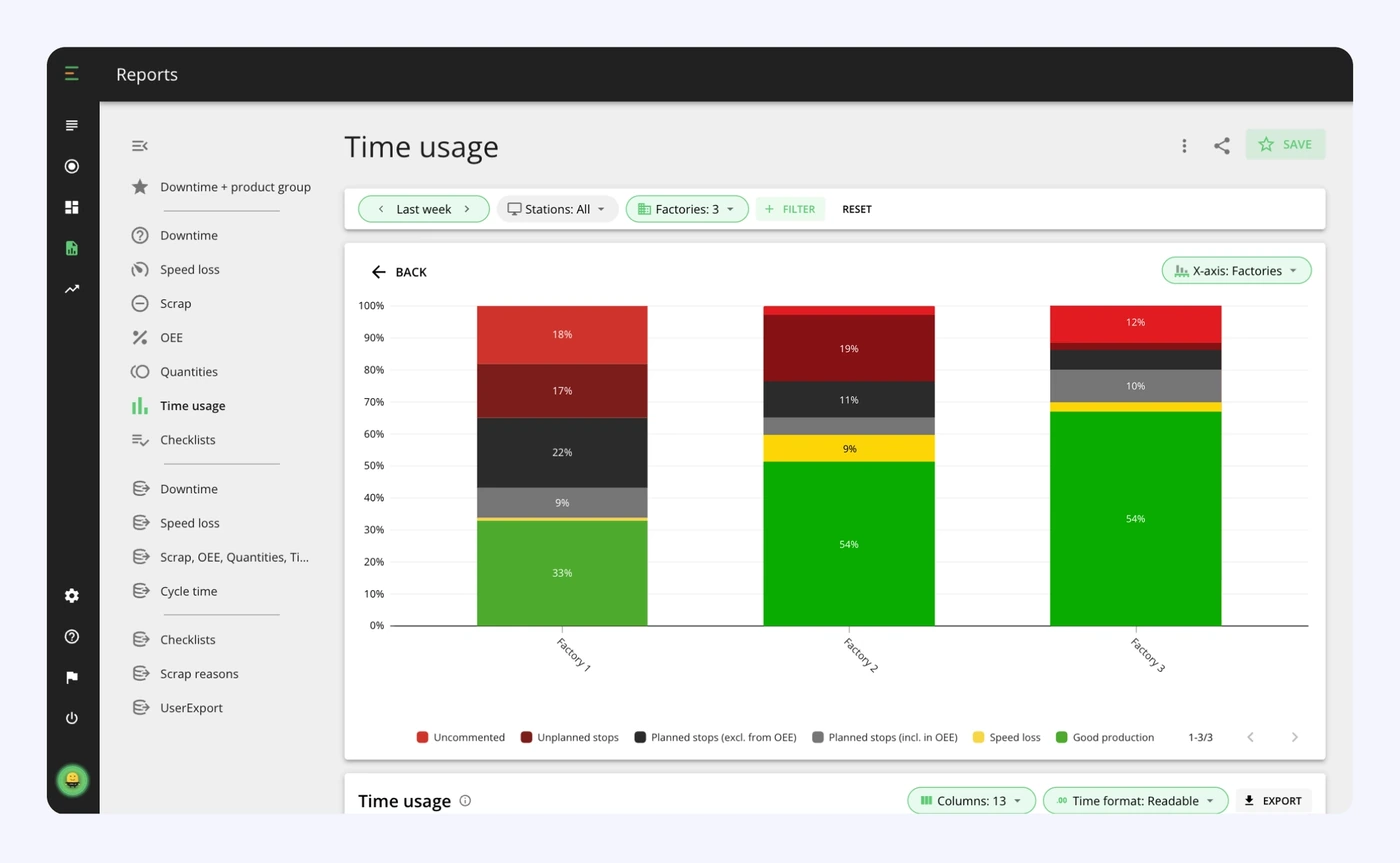Click Factory 3's 12% uncommented segment

pyautogui.click(x=1135, y=324)
